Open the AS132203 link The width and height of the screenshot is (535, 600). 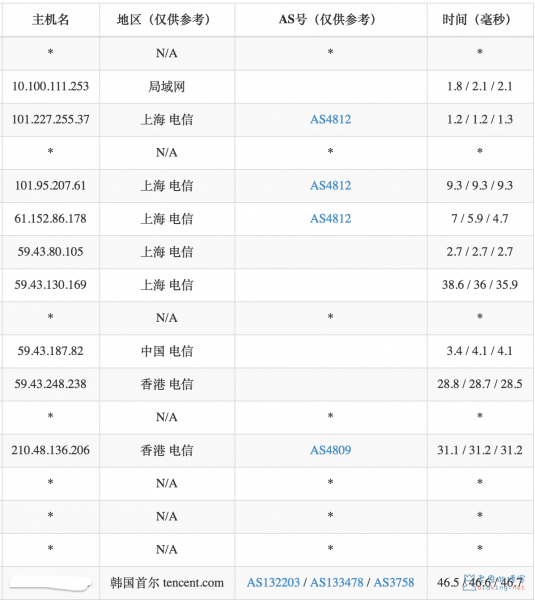[x=273, y=582]
